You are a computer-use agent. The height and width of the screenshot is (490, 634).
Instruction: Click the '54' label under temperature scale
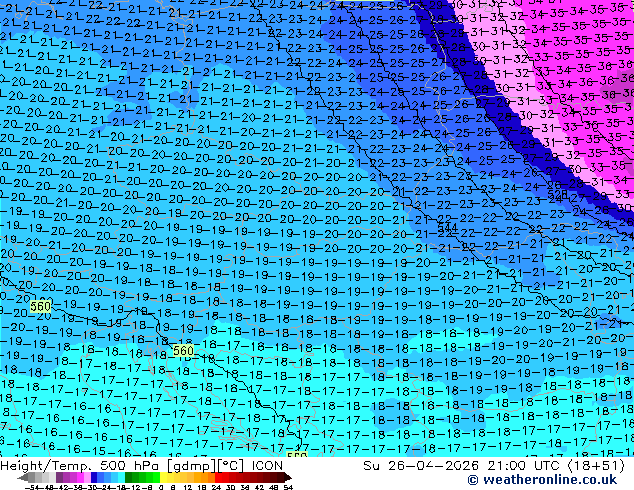(288, 487)
